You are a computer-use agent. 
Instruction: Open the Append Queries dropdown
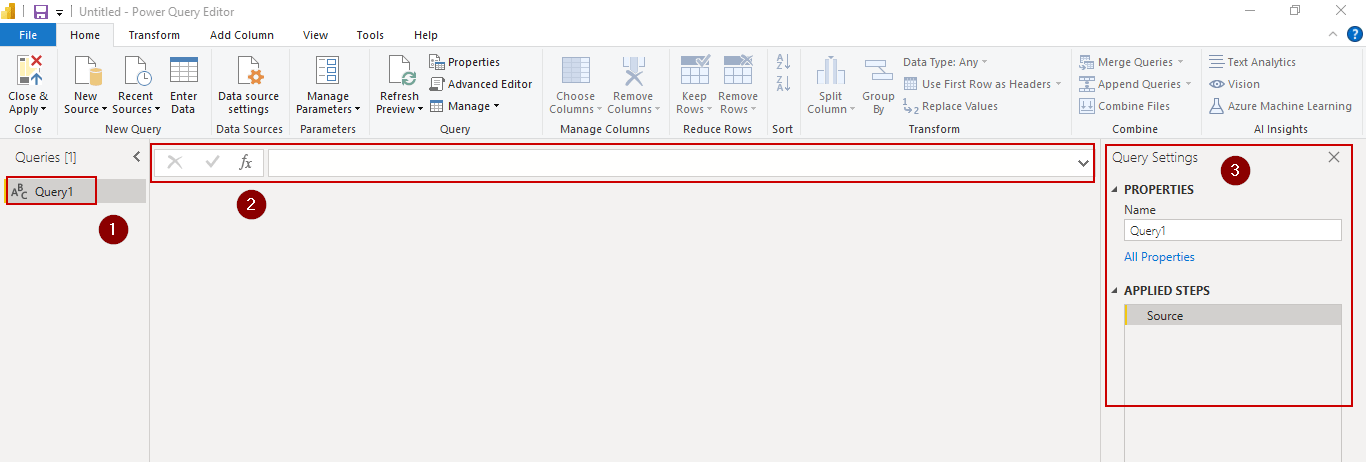(x=1136, y=84)
